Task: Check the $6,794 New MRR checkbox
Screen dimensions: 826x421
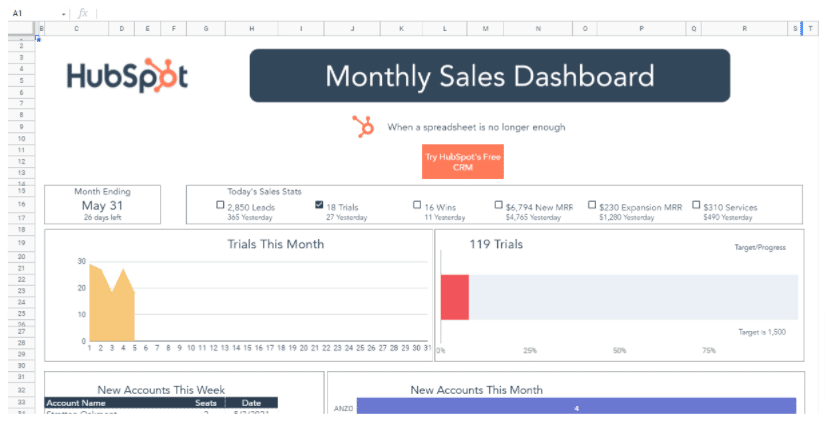Action: click(x=498, y=204)
